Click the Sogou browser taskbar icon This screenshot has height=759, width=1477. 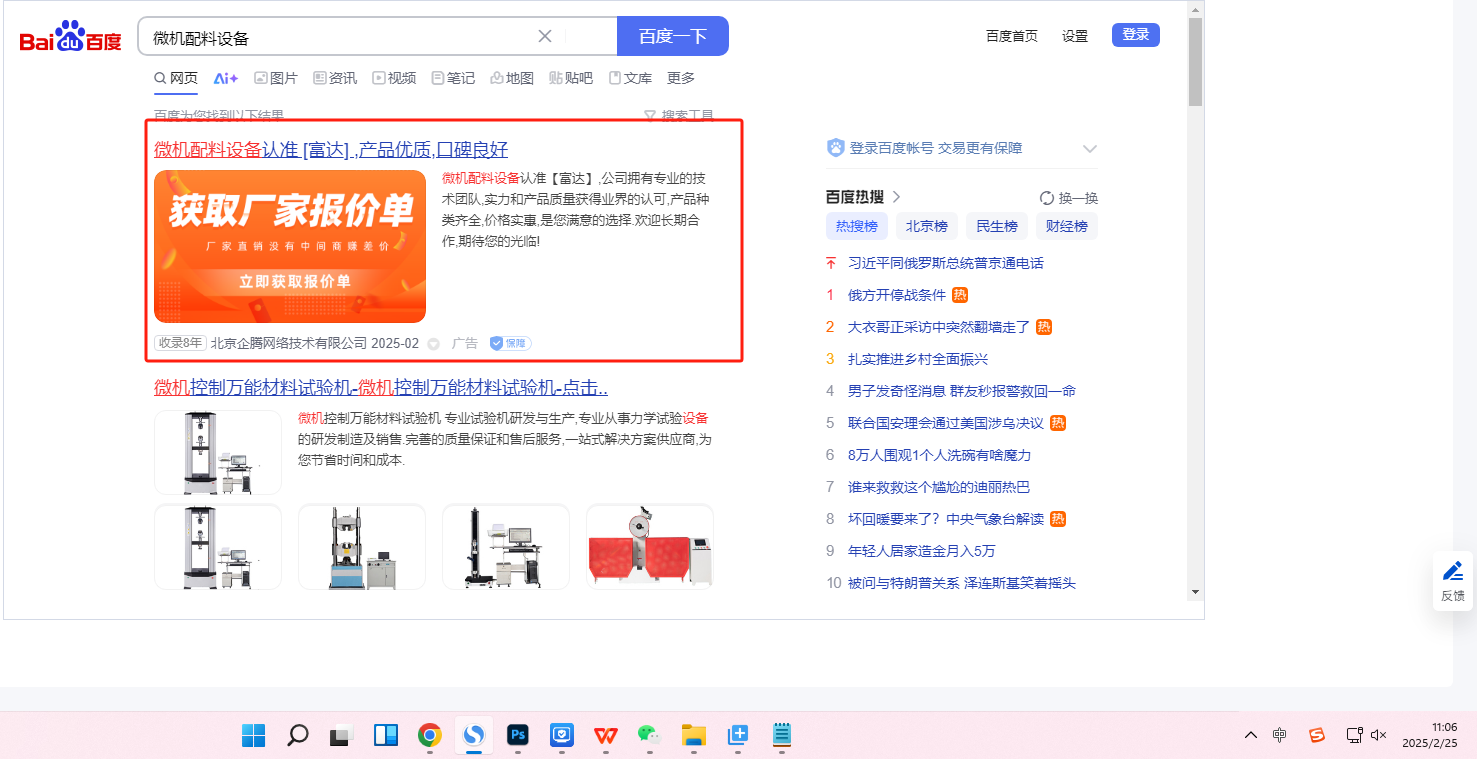pyautogui.click(x=474, y=735)
